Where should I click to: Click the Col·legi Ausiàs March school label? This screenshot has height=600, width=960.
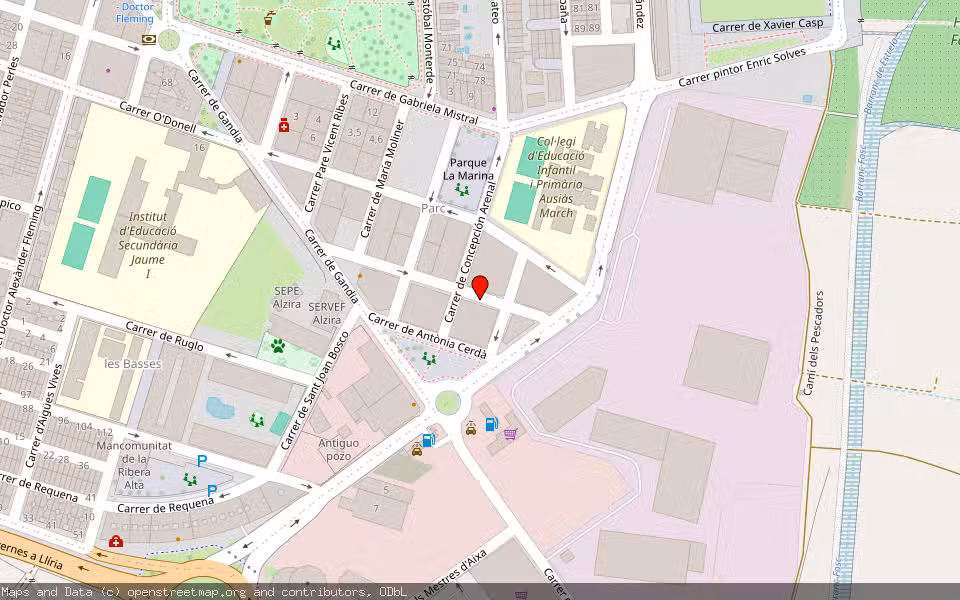click(x=555, y=177)
